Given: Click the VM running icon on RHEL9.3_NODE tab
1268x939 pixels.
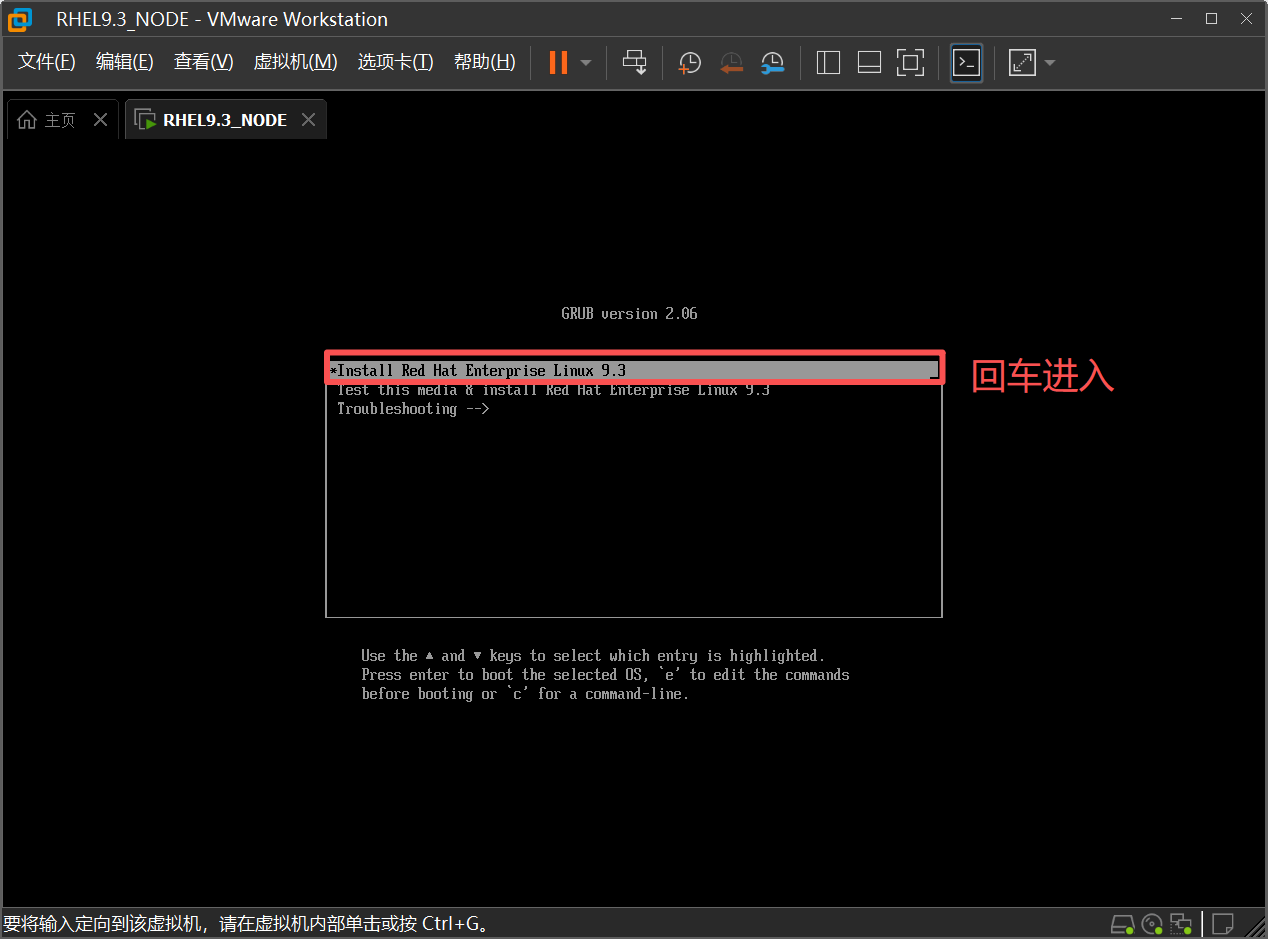Looking at the screenshot, I should (146, 120).
